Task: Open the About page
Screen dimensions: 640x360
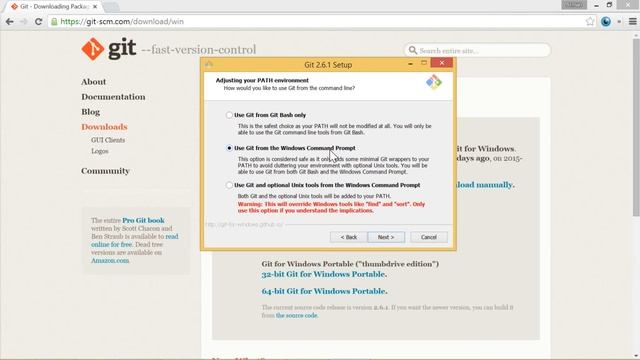Action: (x=93, y=82)
